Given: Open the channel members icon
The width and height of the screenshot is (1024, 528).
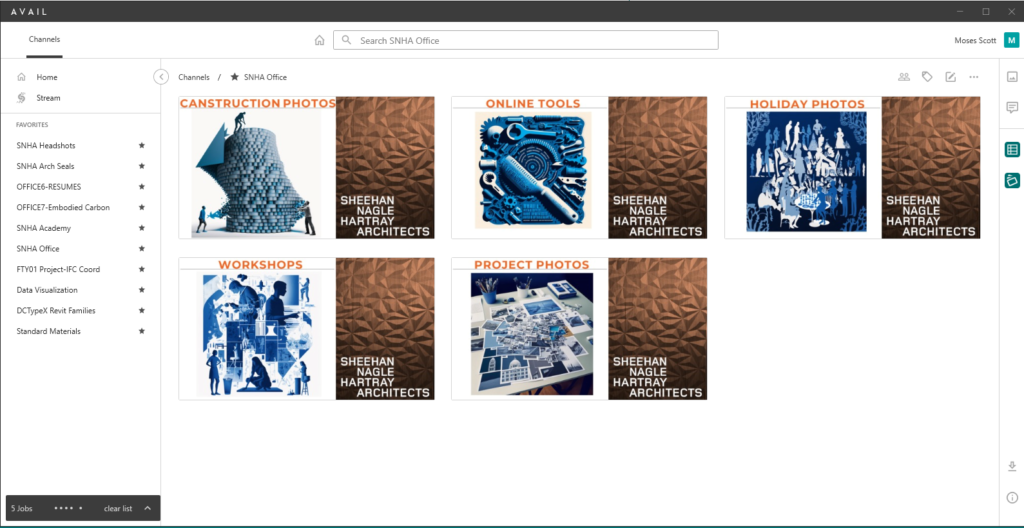Looking at the screenshot, I should (904, 77).
